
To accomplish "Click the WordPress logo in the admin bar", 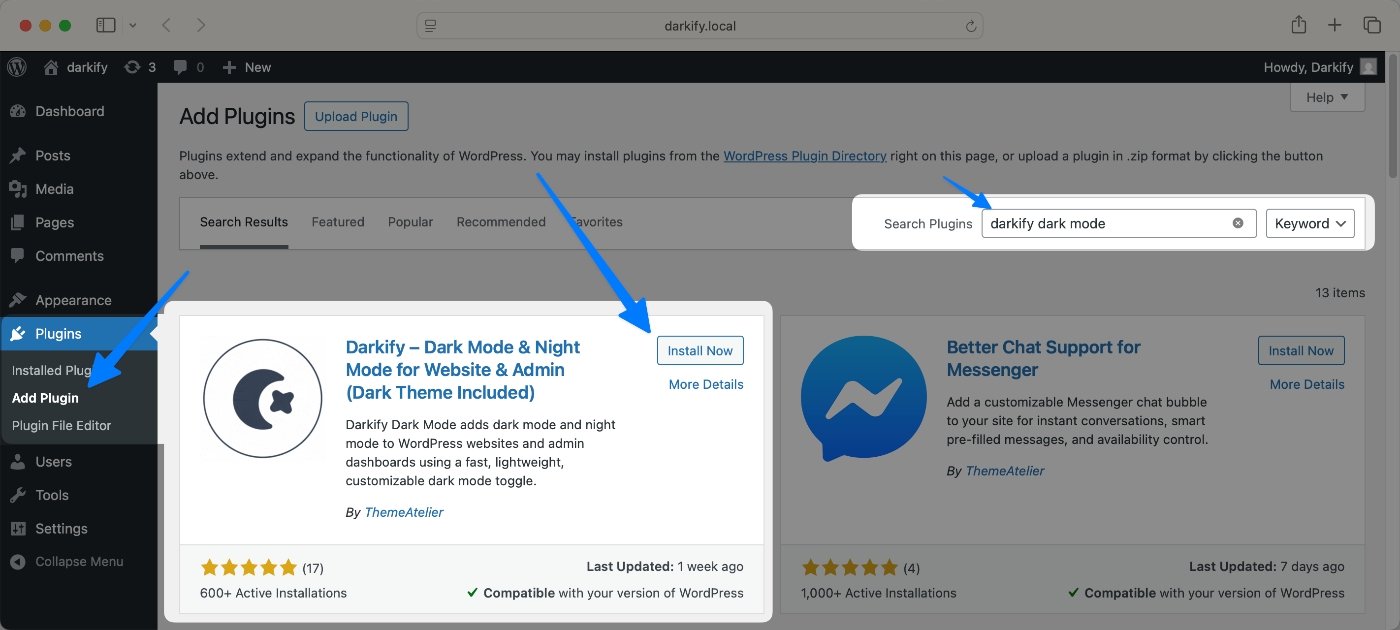I will (16, 67).
